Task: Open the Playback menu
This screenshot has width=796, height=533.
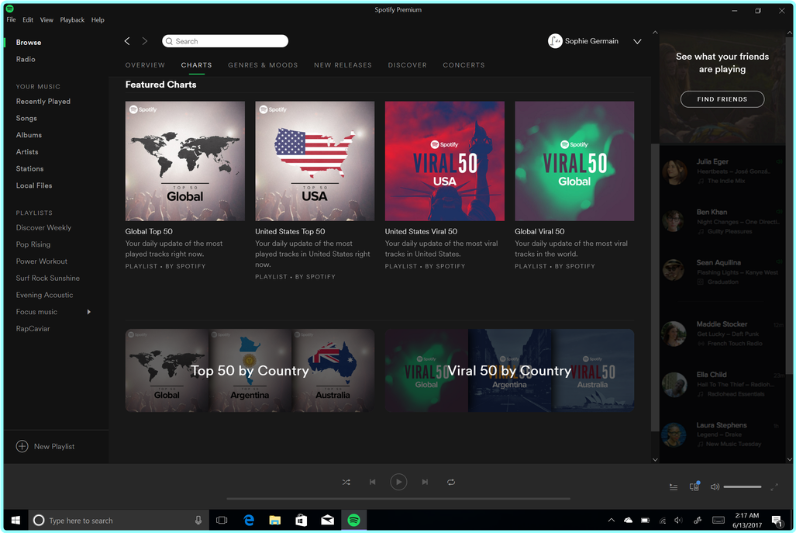Action: click(72, 20)
